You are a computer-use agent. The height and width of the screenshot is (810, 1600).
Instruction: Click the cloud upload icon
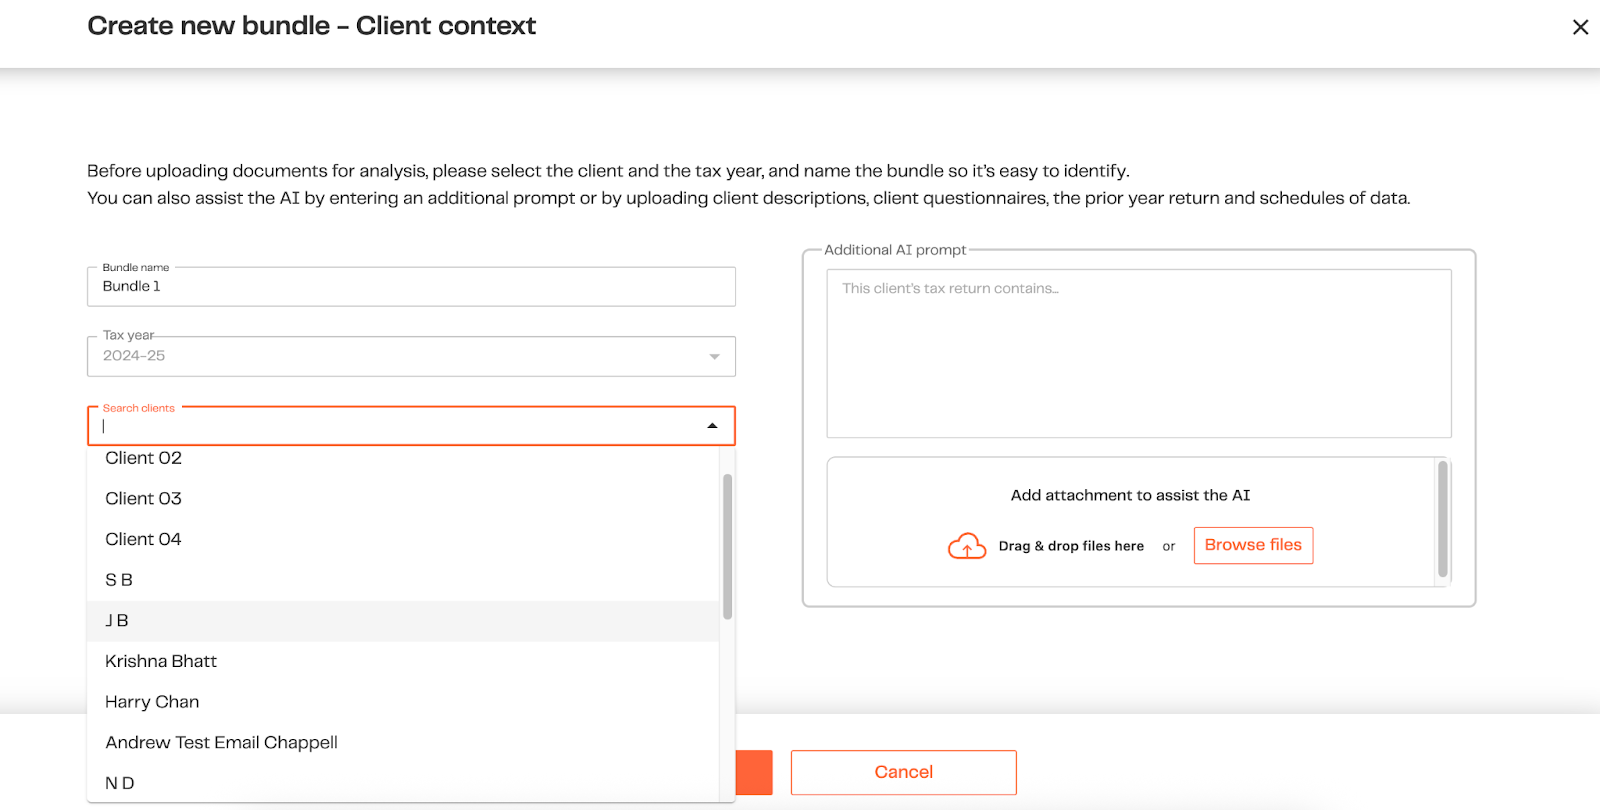[x=966, y=546]
